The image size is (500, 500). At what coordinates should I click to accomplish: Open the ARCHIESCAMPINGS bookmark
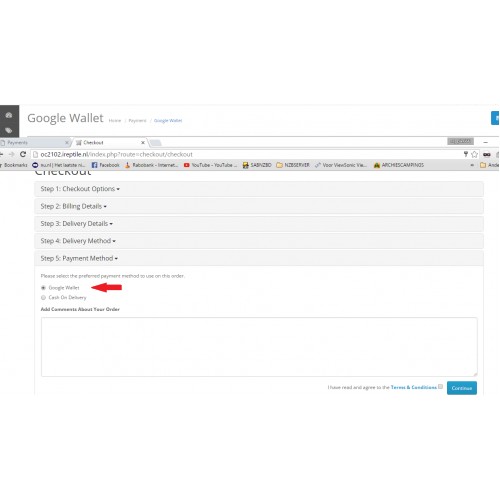pyautogui.click(x=399, y=165)
